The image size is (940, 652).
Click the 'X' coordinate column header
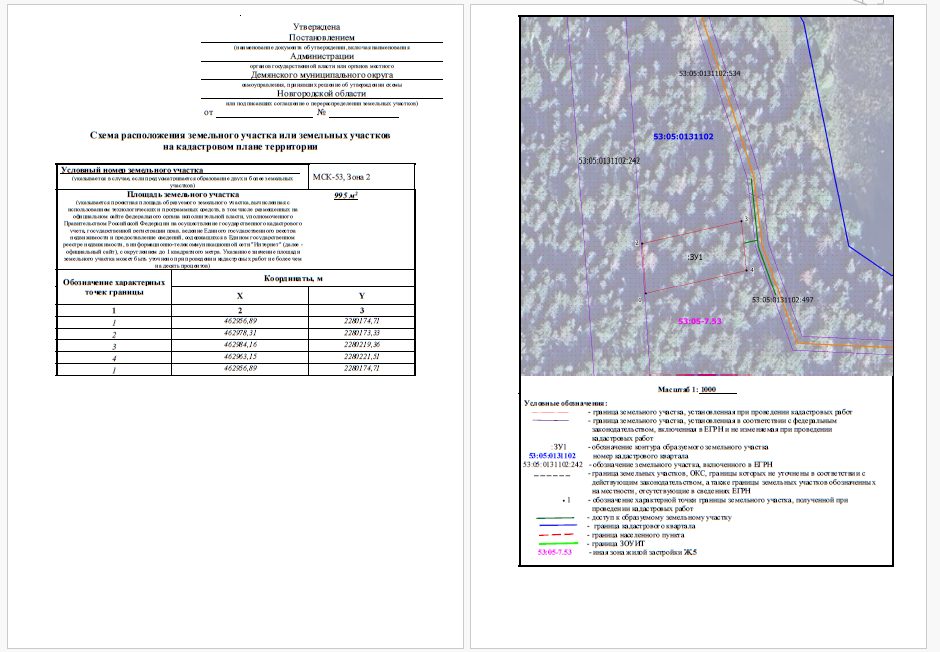240,296
